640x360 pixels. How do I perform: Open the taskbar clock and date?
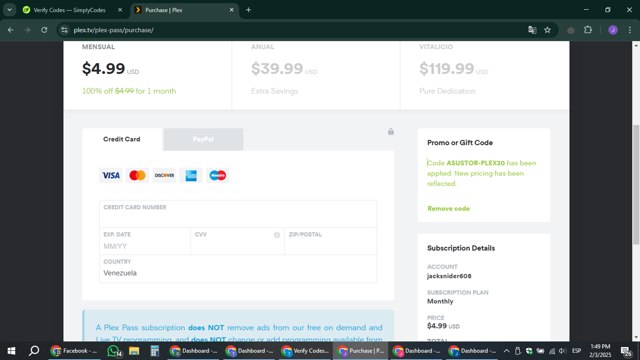(600, 351)
